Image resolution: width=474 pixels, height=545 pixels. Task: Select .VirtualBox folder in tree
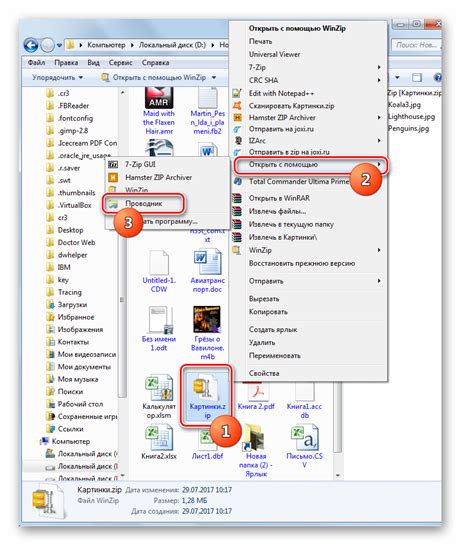click(74, 205)
